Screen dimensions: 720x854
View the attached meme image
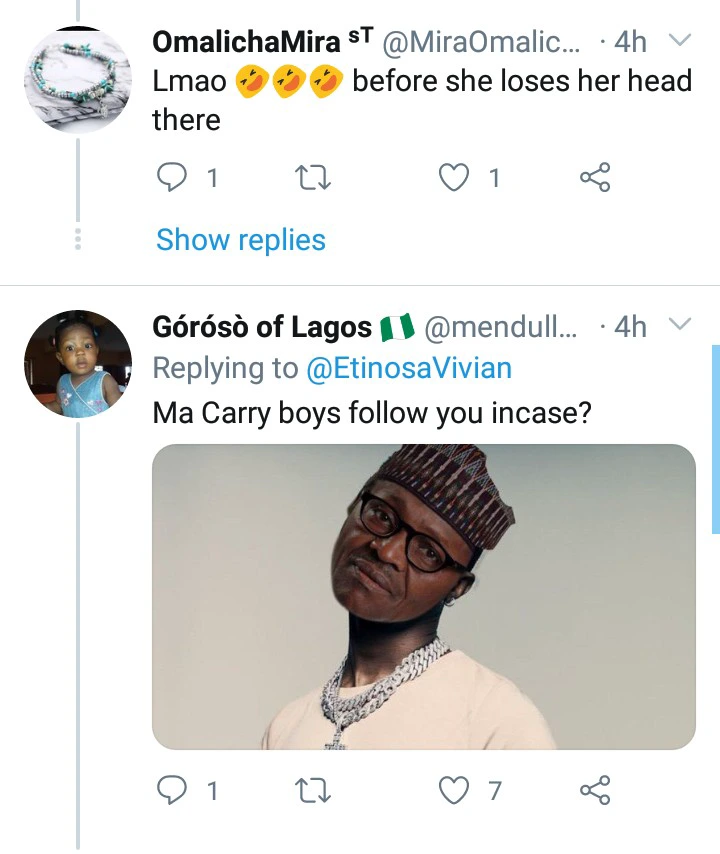click(x=423, y=596)
